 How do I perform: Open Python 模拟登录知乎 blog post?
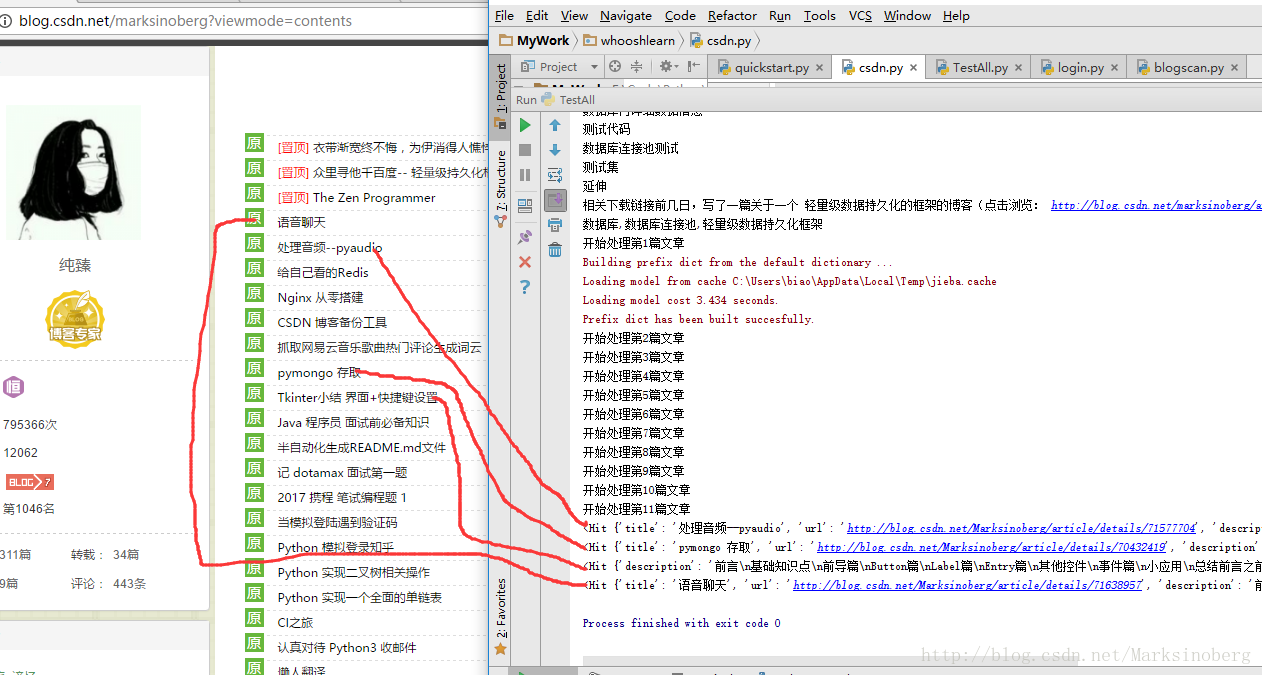[336, 547]
